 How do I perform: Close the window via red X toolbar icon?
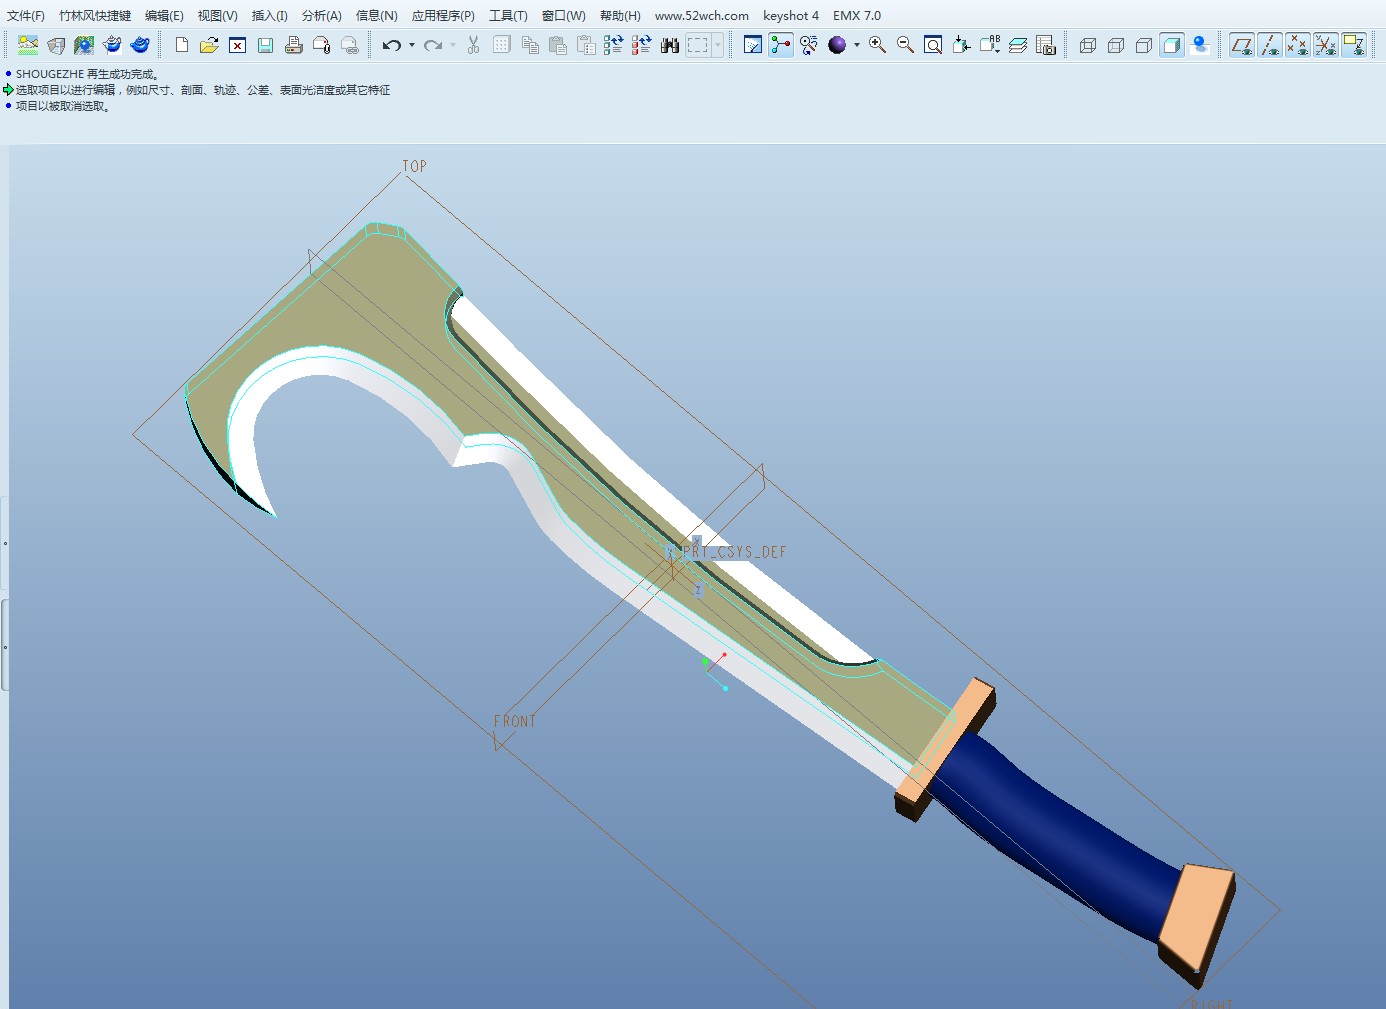[x=237, y=45]
